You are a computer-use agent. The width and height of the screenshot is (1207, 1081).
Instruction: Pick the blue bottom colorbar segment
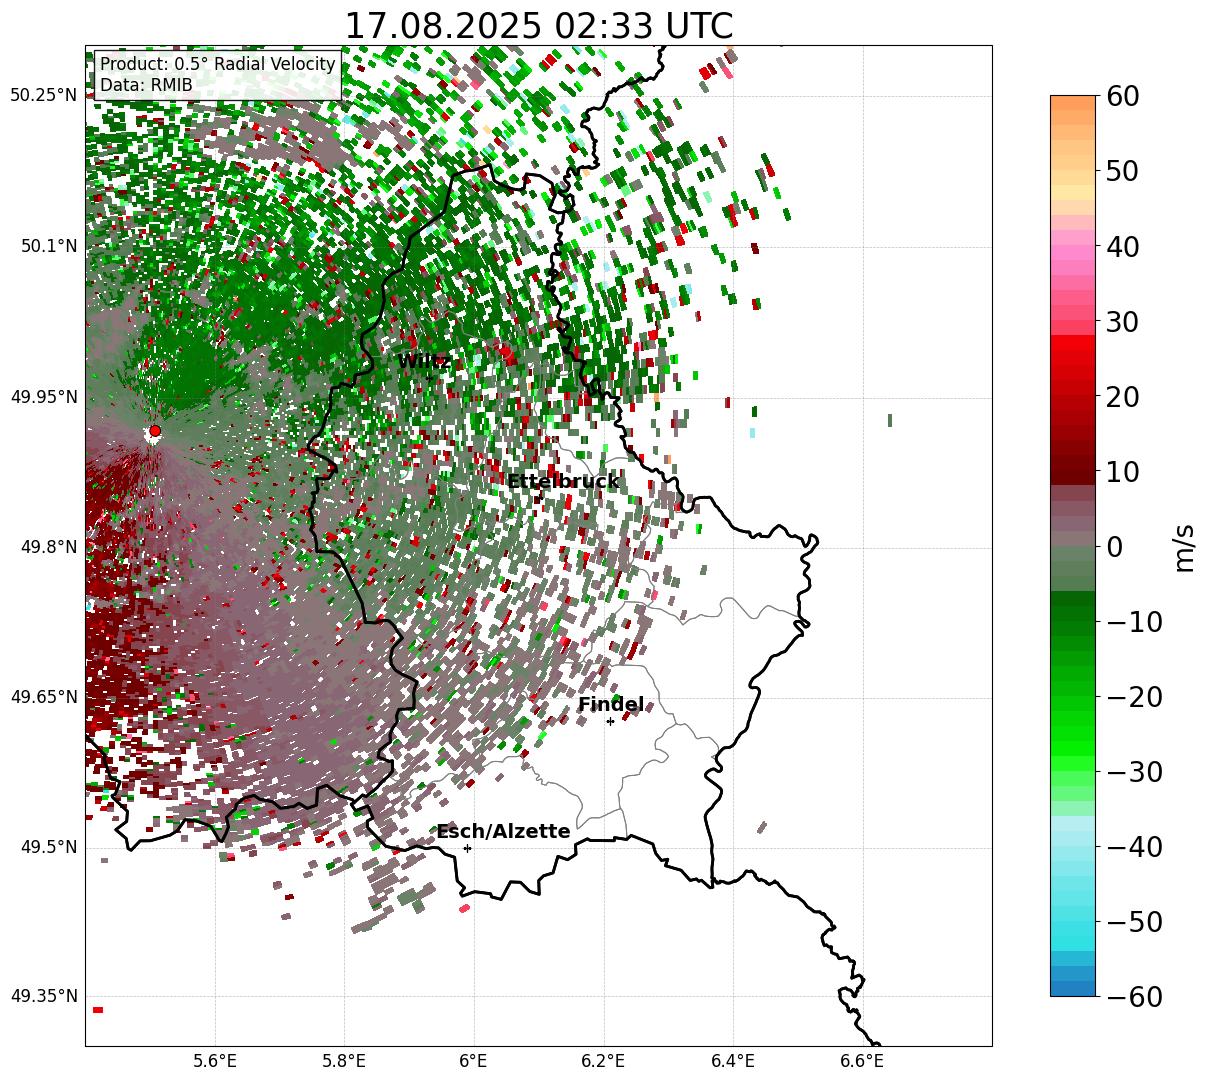1073,988
